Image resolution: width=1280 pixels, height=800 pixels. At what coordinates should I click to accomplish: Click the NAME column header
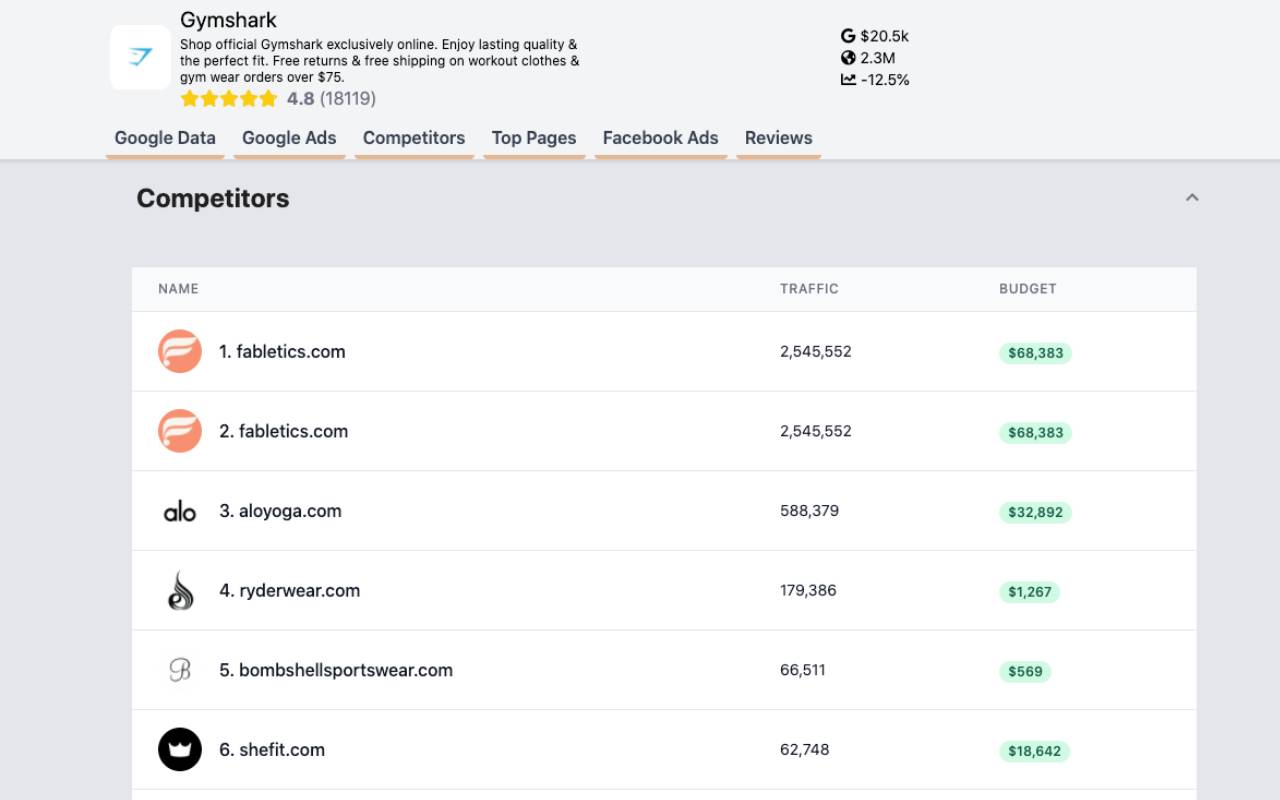pos(178,289)
